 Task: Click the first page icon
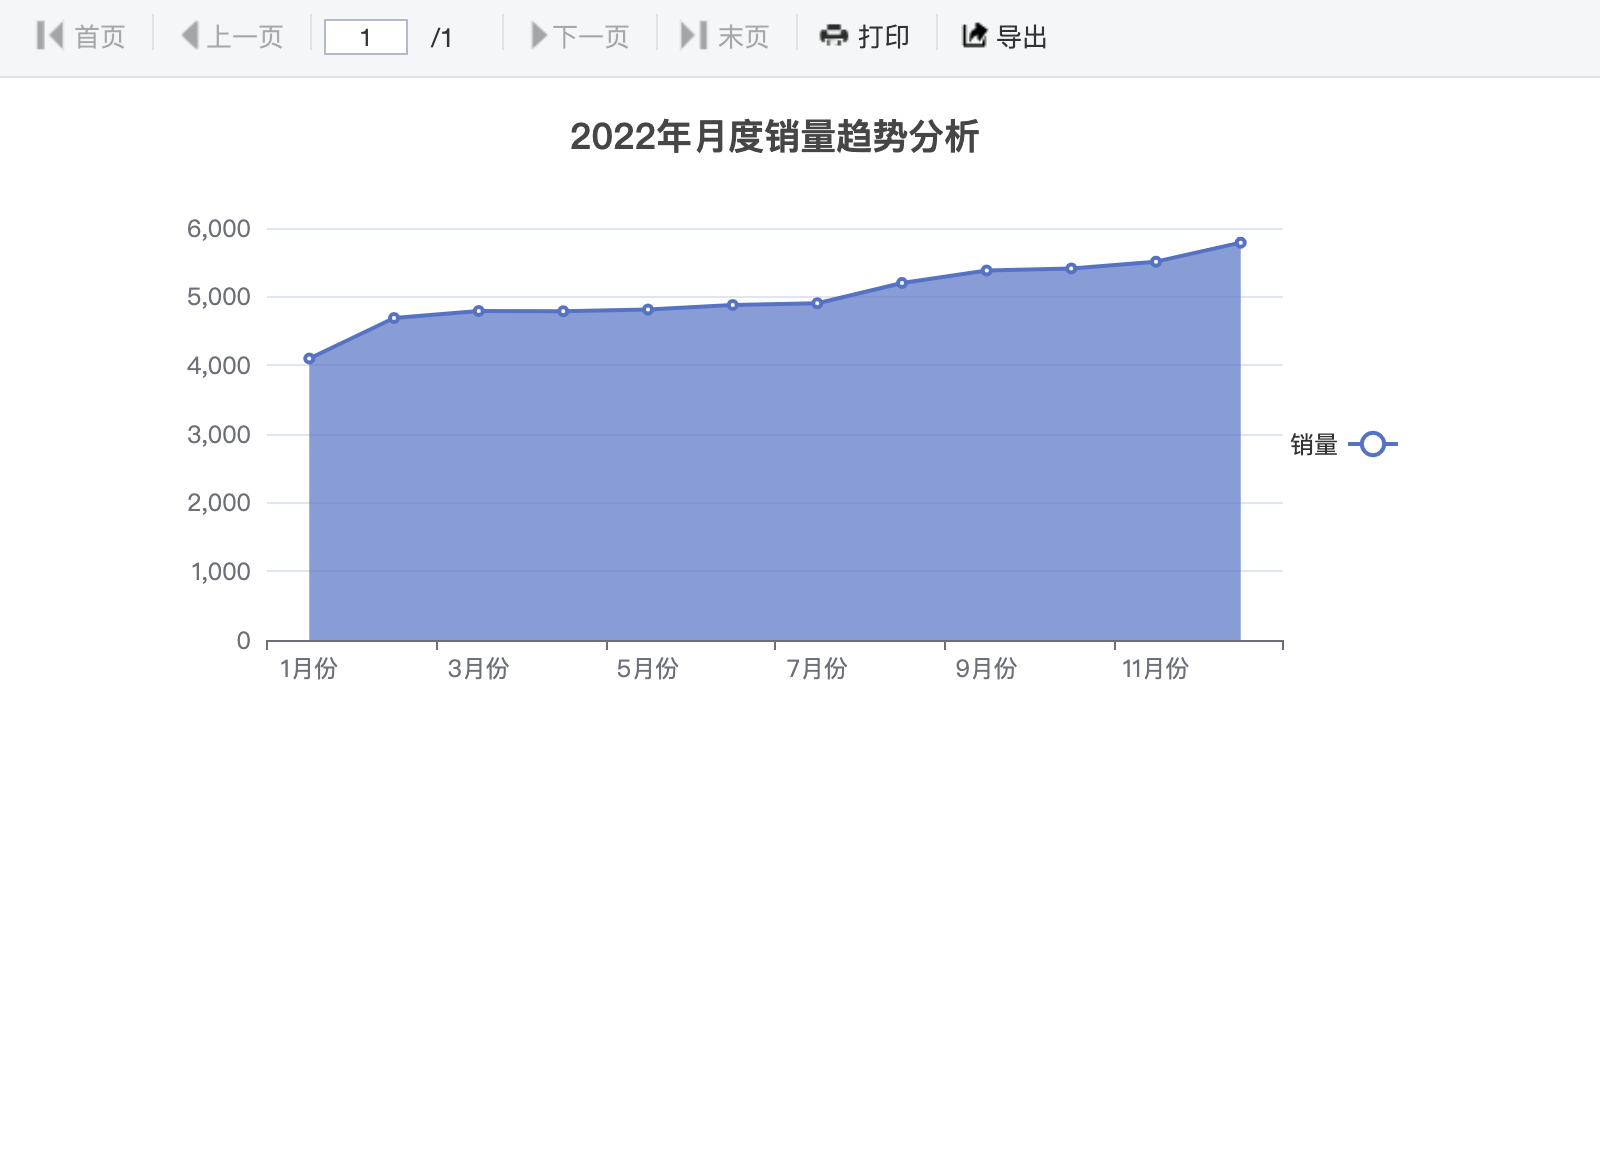[x=49, y=36]
